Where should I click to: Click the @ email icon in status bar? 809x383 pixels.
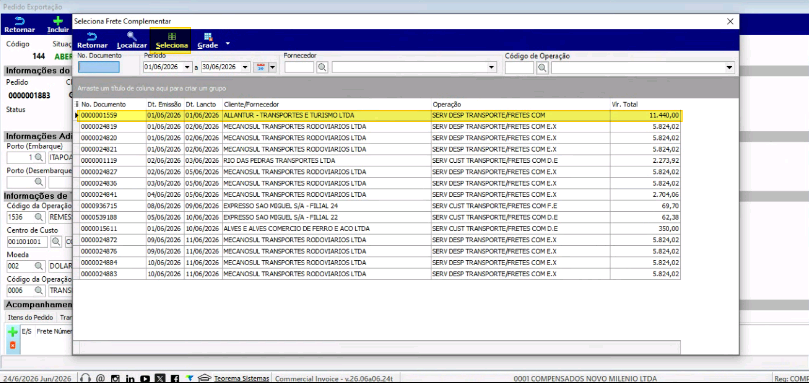[x=101, y=378]
